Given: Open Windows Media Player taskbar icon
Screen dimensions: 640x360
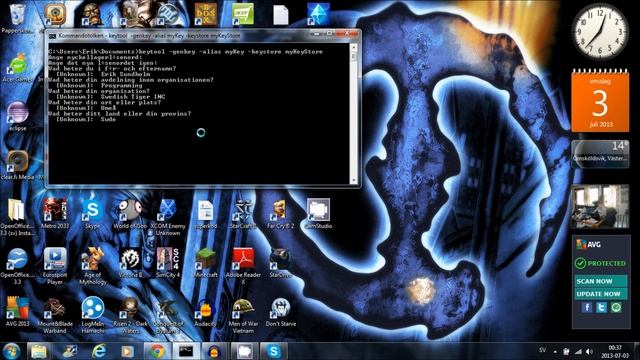Looking at the screenshot, I should [x=127, y=351].
